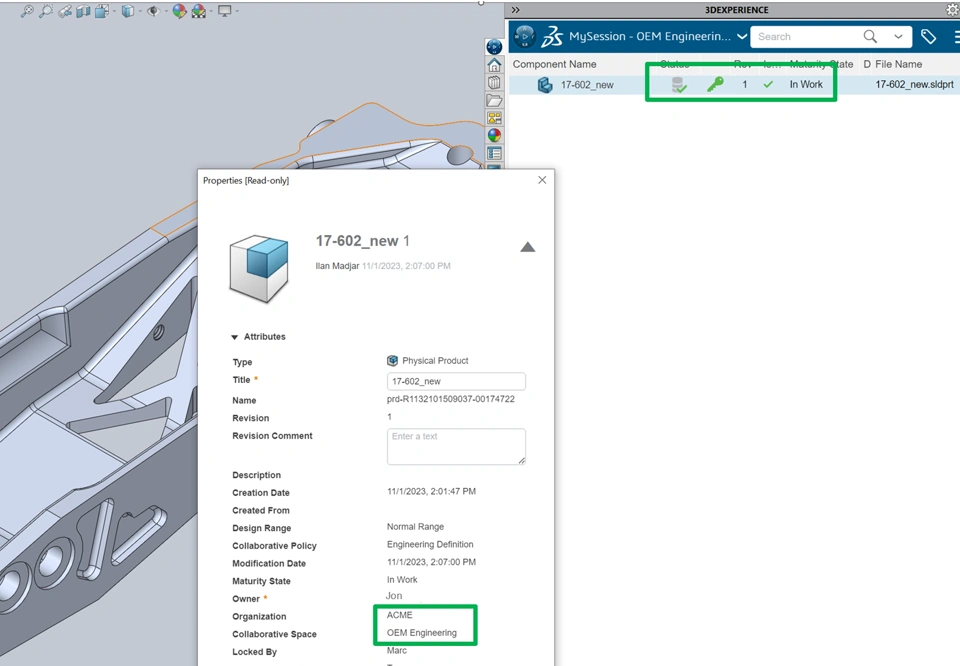Image resolution: width=960 pixels, height=666 pixels.
Task: Open the Display Style dropdown arrow
Action: [140, 11]
